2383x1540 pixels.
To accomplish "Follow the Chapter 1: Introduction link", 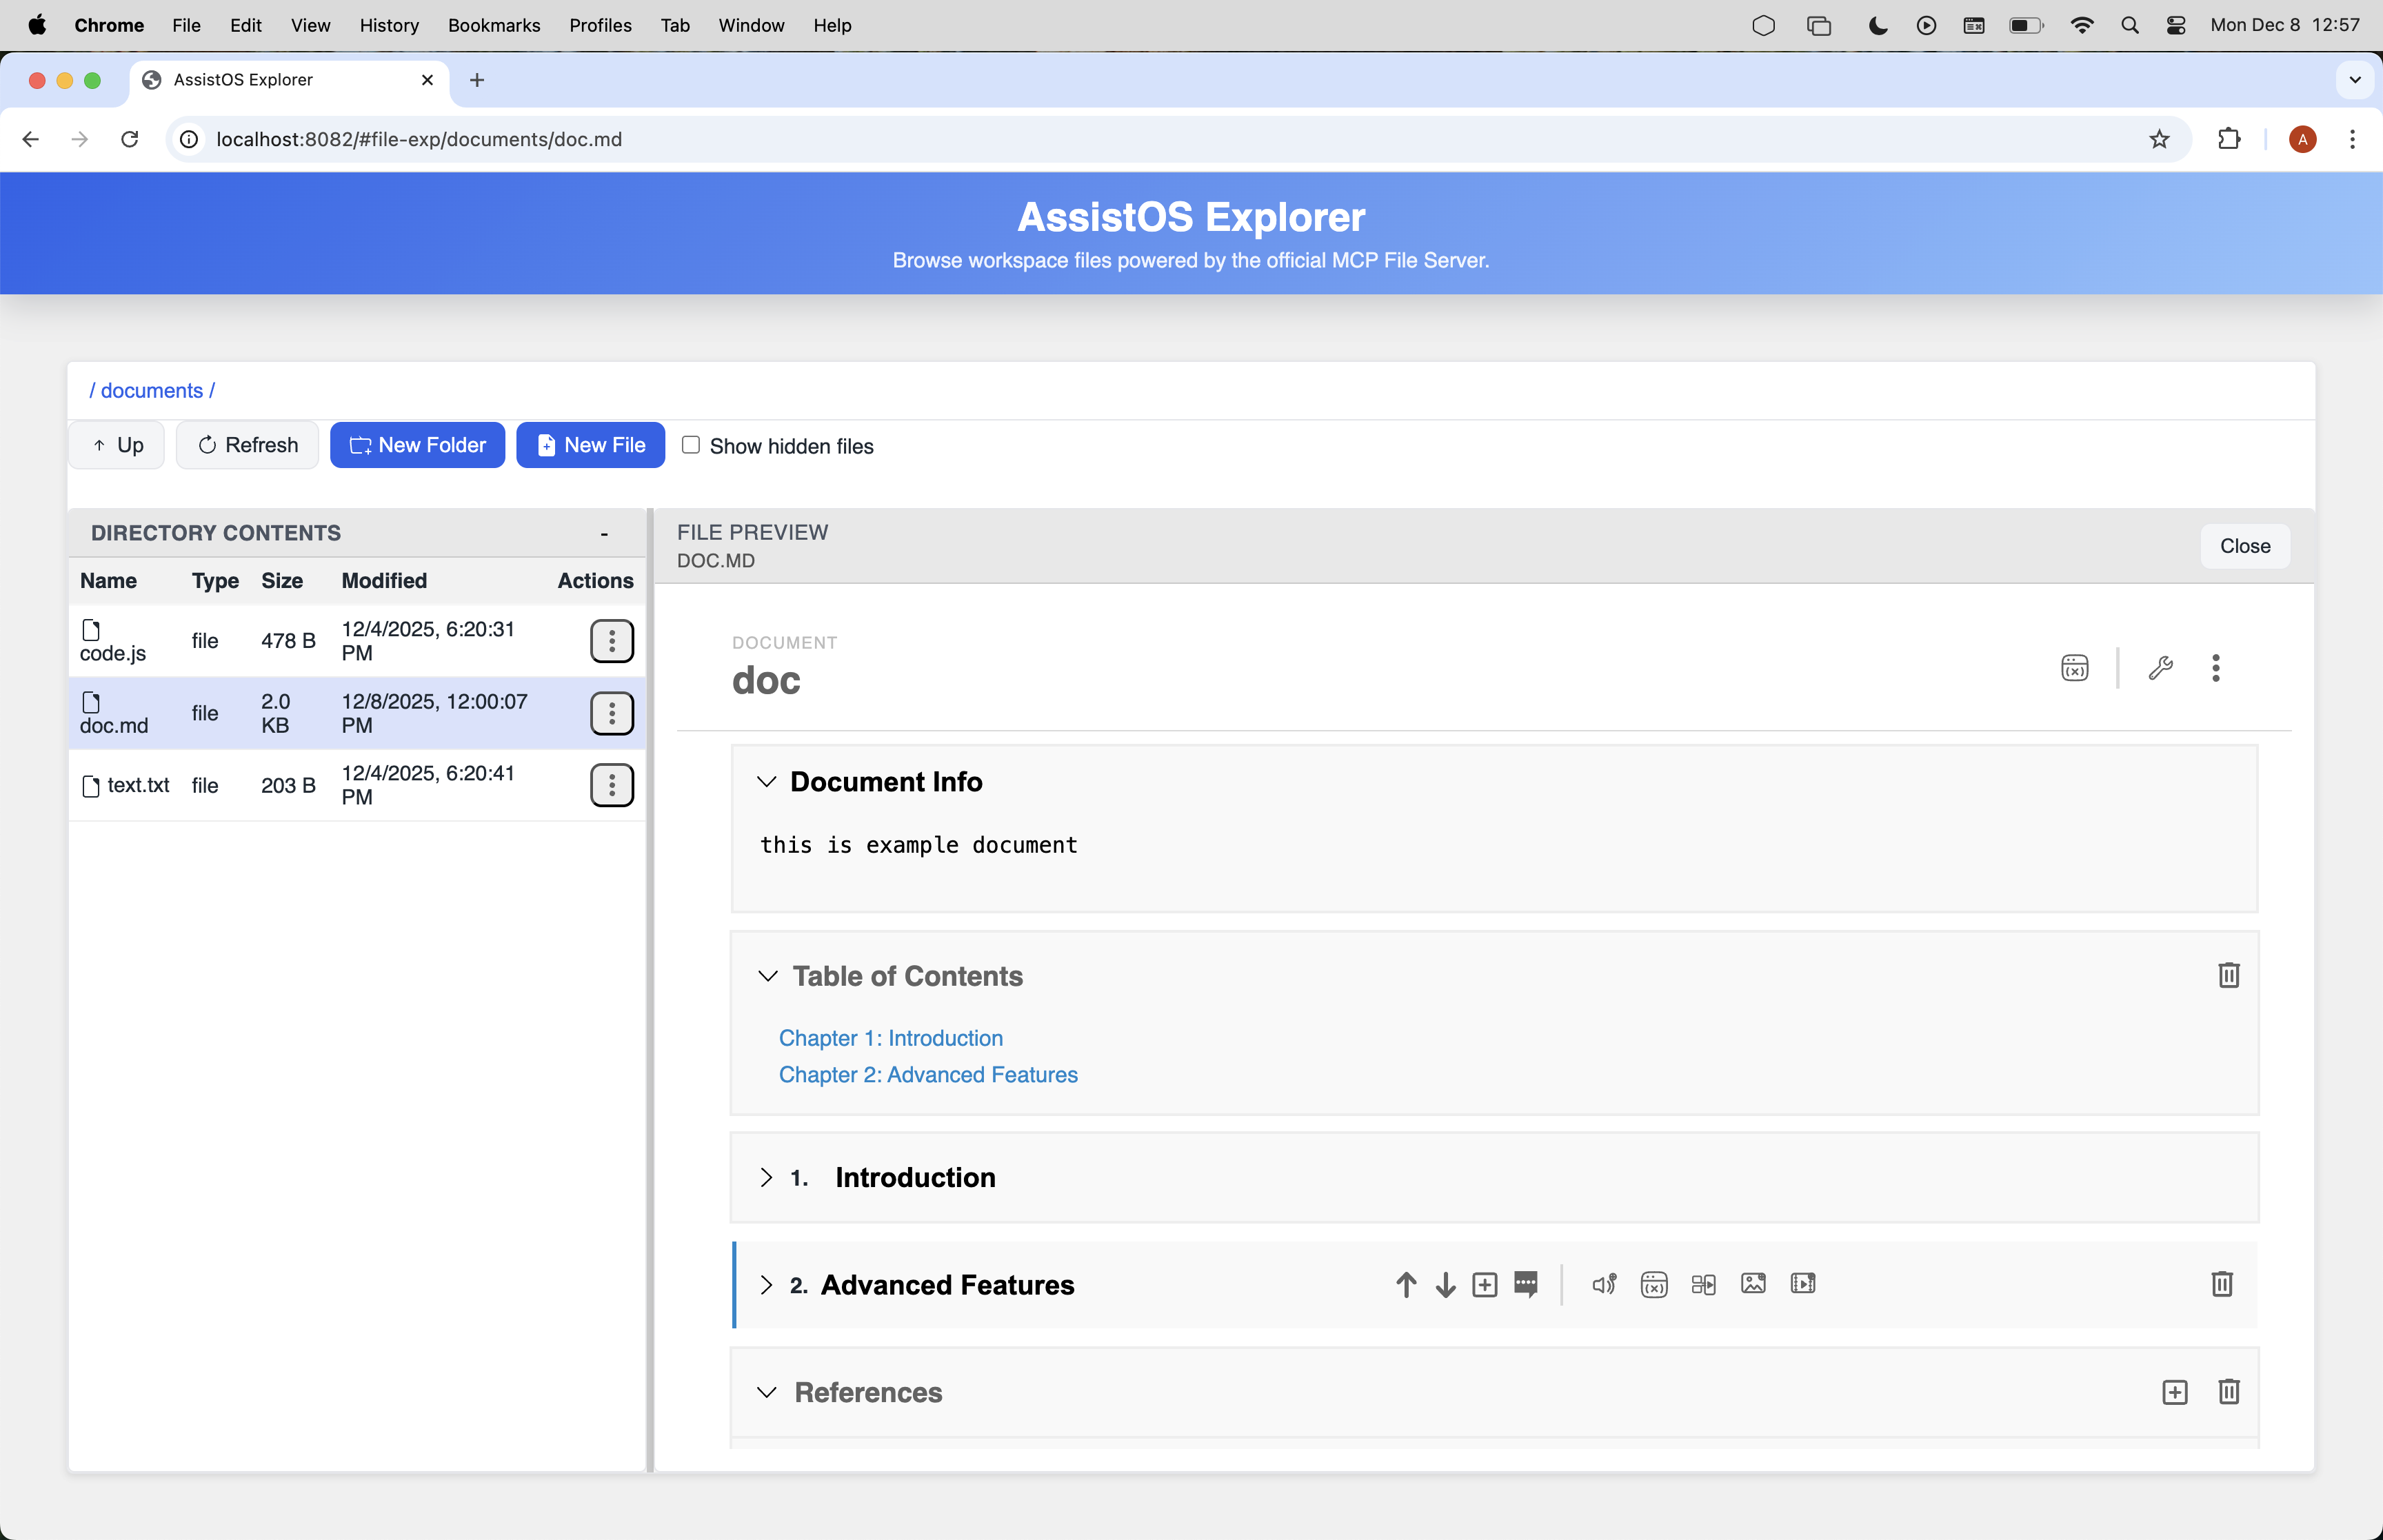I will (890, 1038).
